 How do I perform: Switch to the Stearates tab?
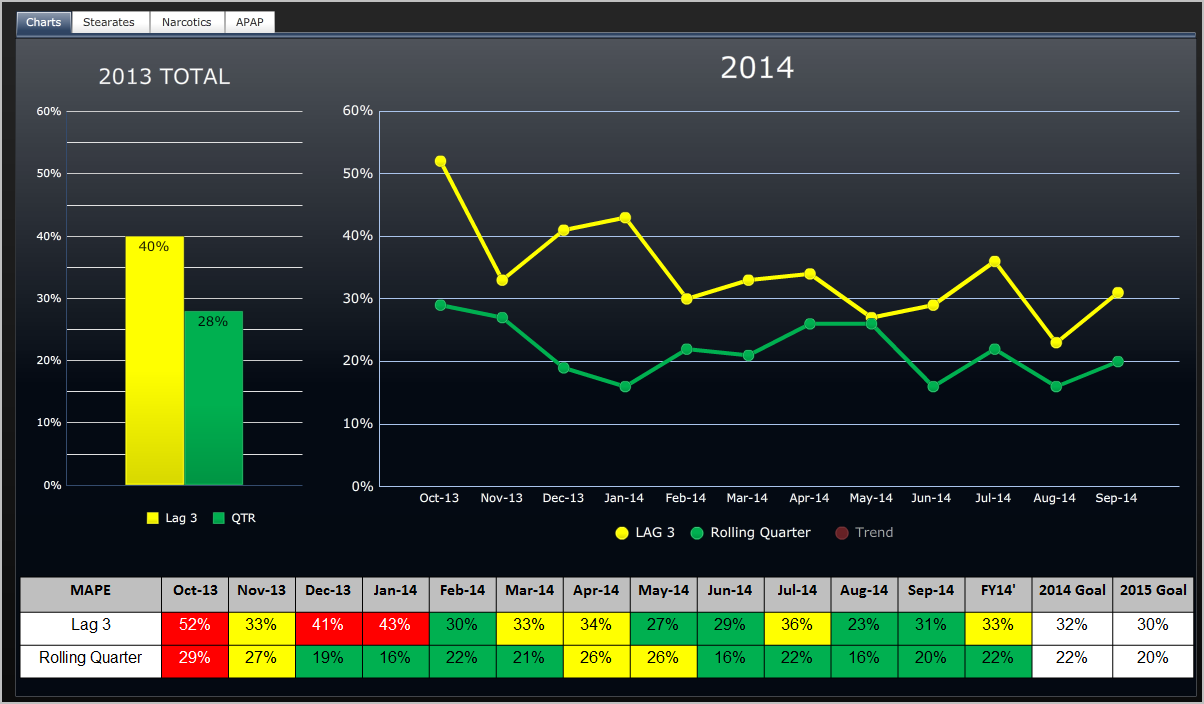pos(110,21)
